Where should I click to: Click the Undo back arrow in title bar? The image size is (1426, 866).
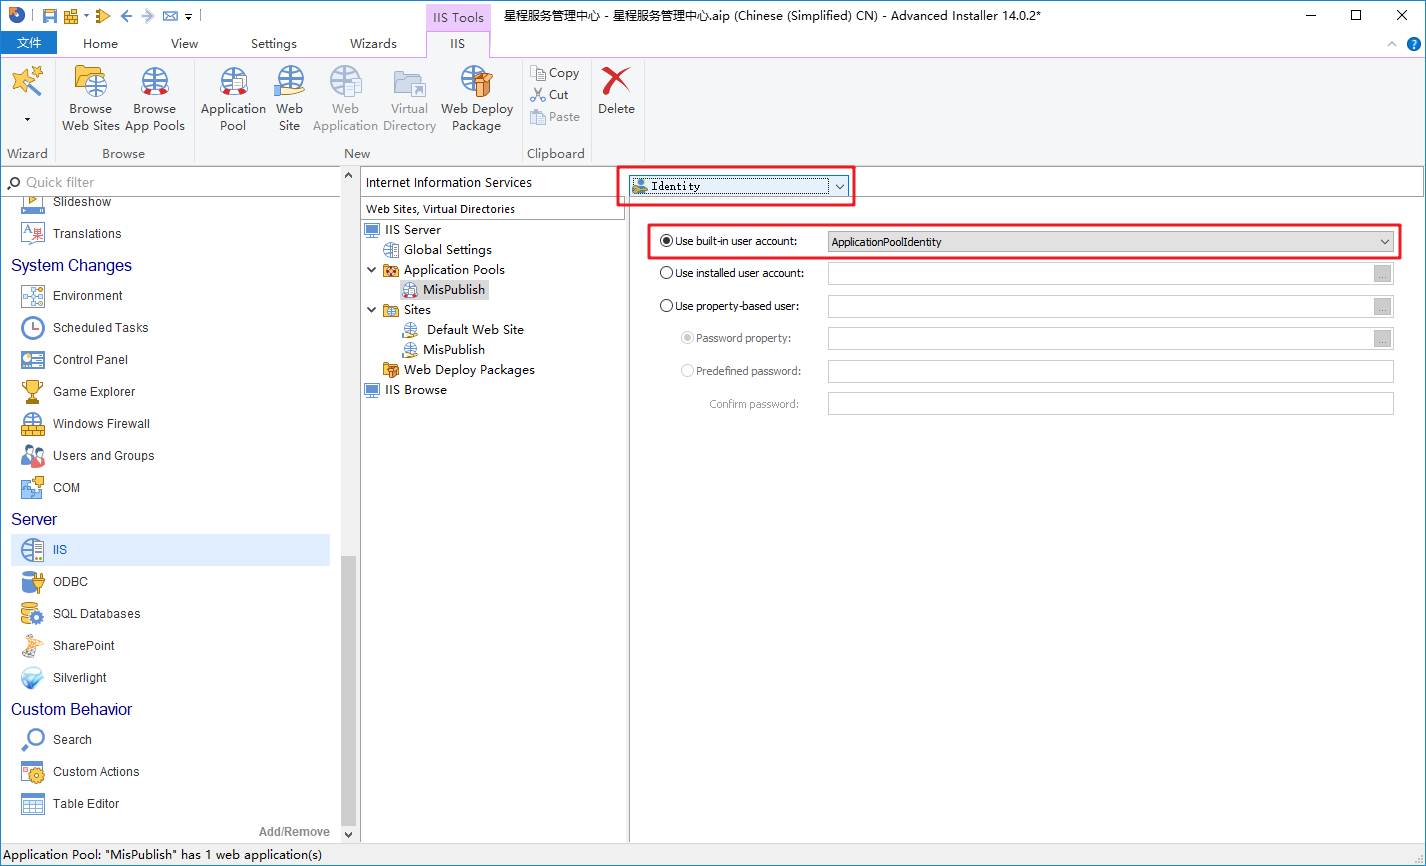[x=126, y=16]
